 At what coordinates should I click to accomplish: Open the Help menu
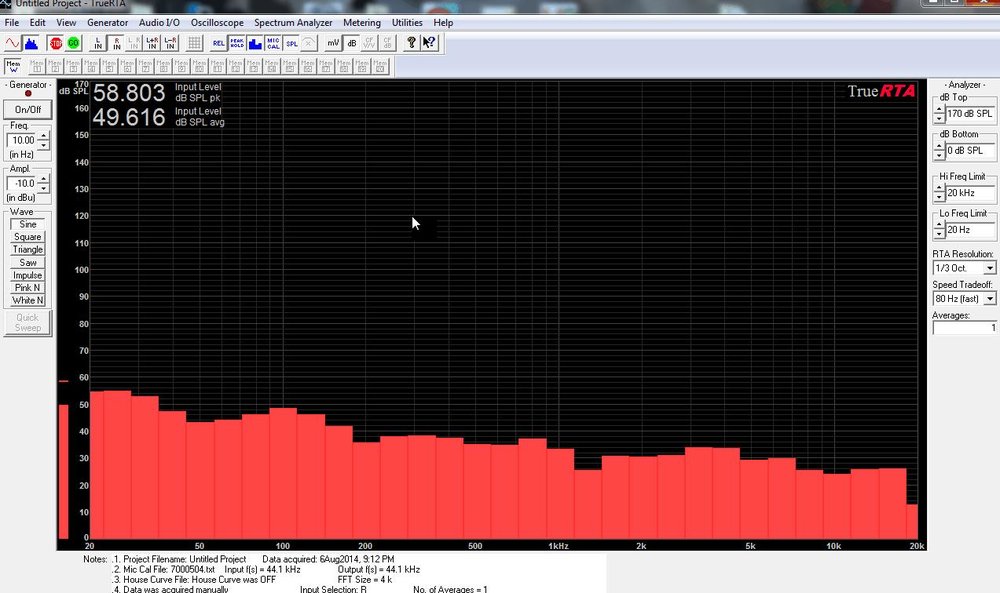[443, 22]
